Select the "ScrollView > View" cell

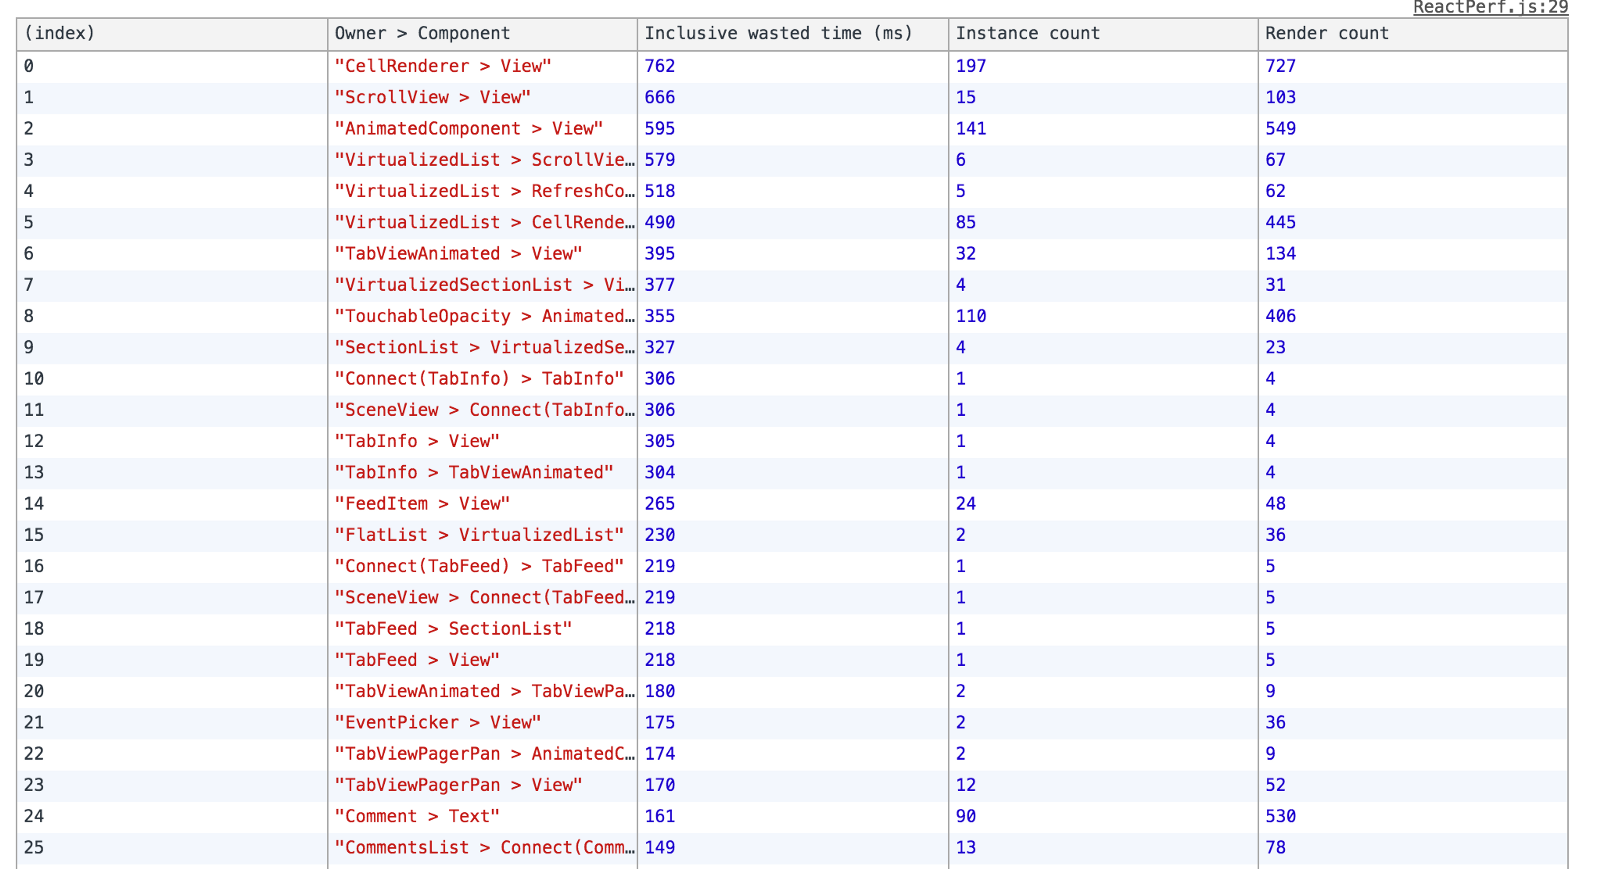[432, 97]
